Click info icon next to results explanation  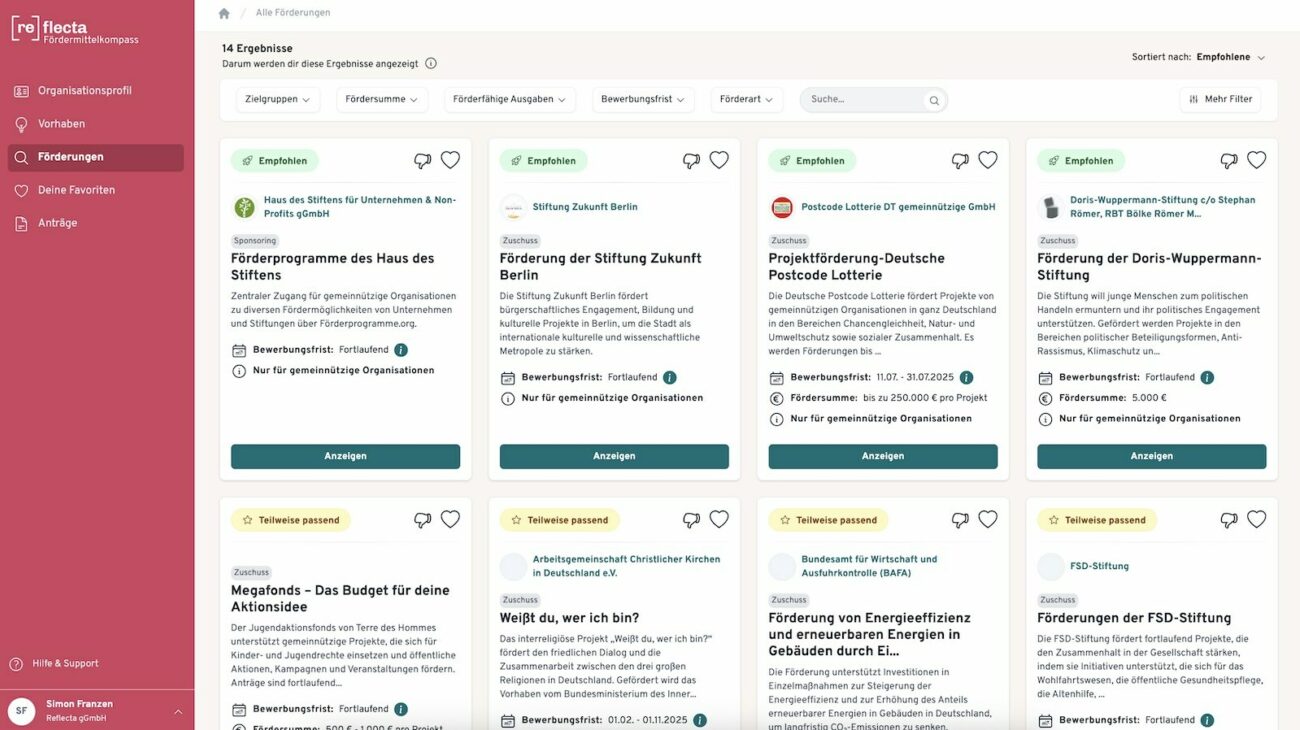coord(431,63)
